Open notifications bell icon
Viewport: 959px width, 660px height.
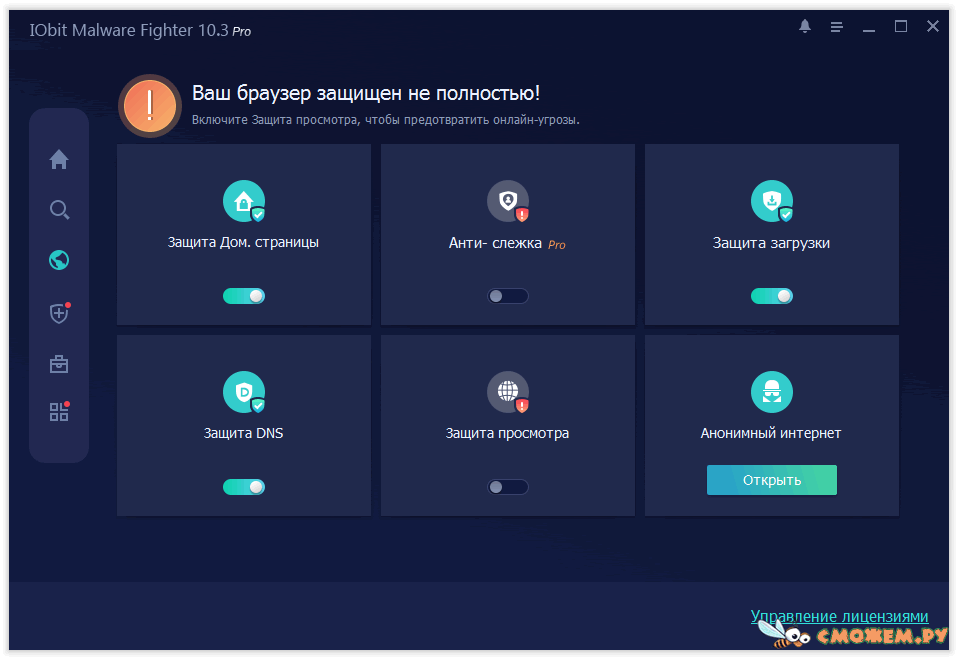coord(805,26)
